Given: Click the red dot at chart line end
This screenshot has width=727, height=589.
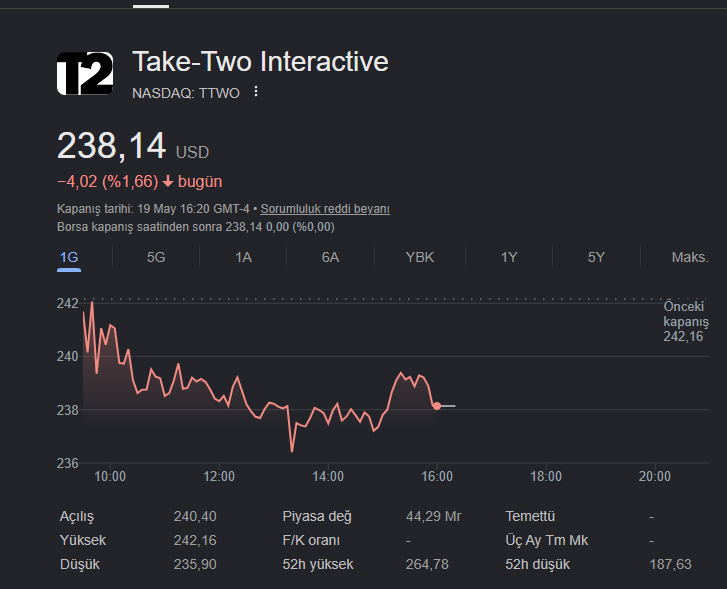Looking at the screenshot, I should (x=437, y=406).
